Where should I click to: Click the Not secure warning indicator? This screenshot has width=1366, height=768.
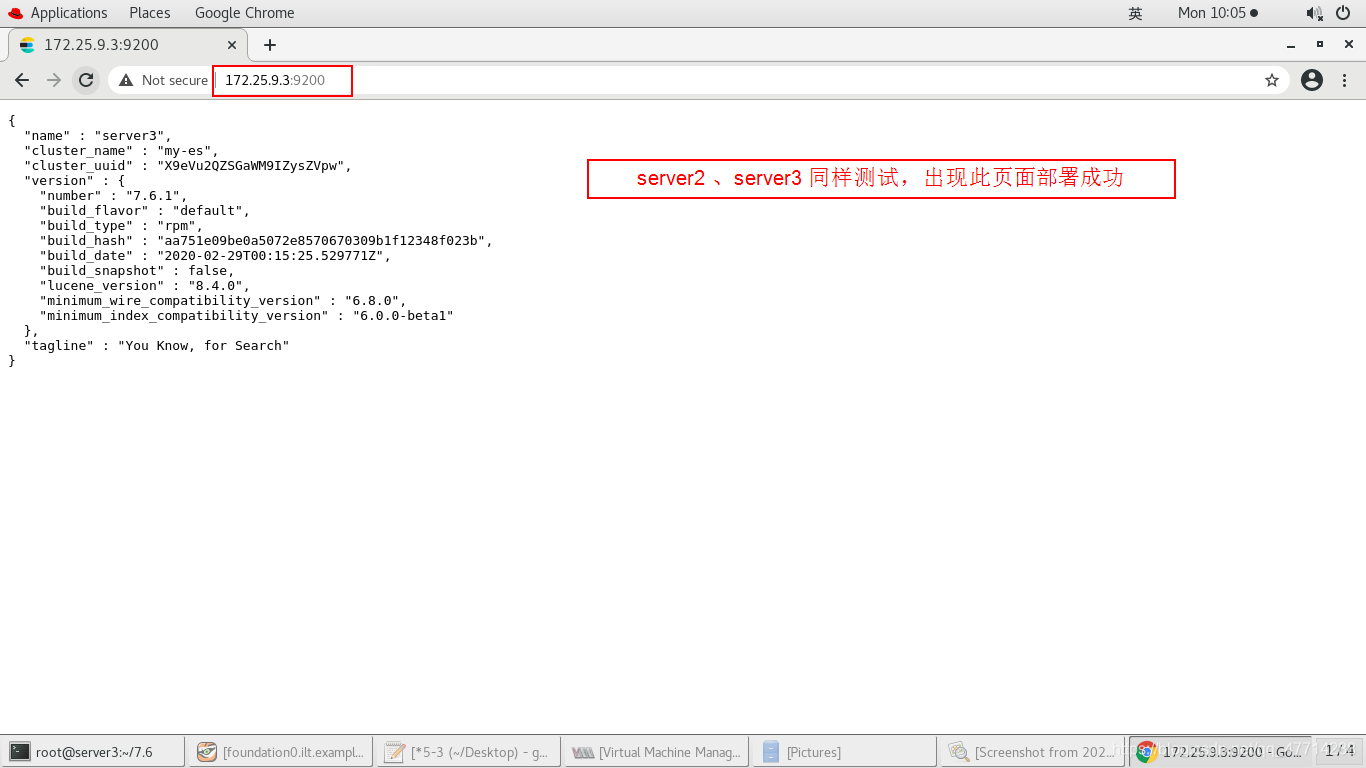point(164,80)
